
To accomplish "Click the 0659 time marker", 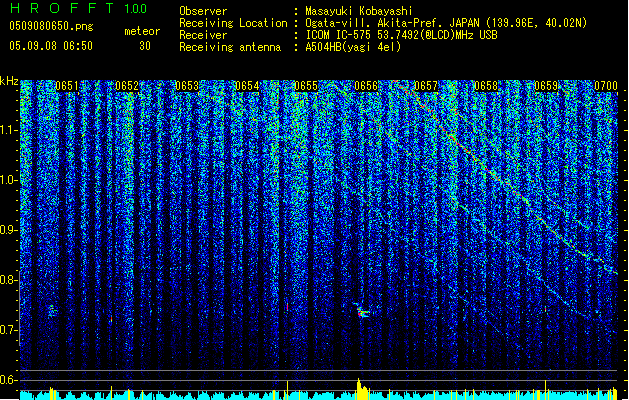I will [x=546, y=86].
